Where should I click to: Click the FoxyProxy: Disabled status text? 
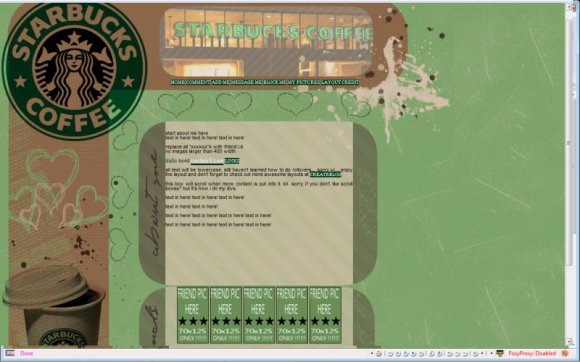pos(532,354)
